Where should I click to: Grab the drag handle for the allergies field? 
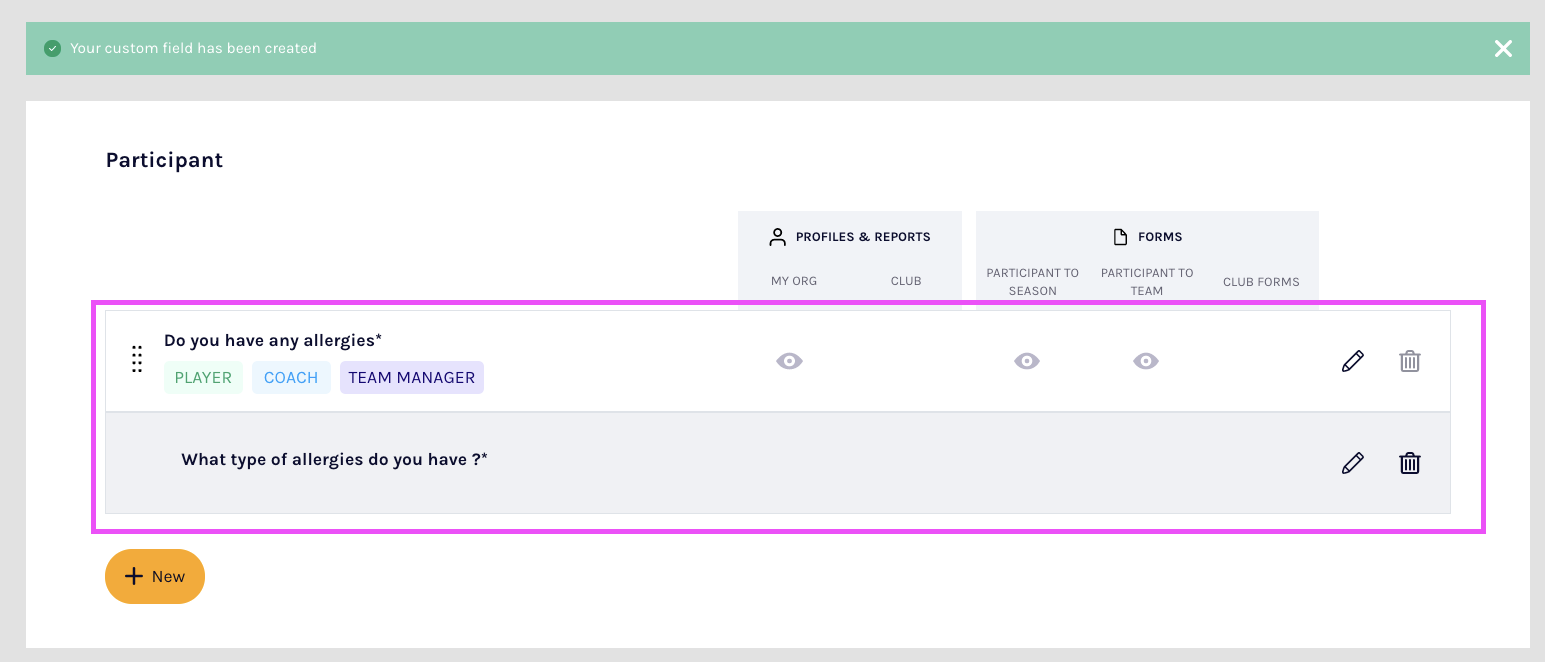click(137, 360)
